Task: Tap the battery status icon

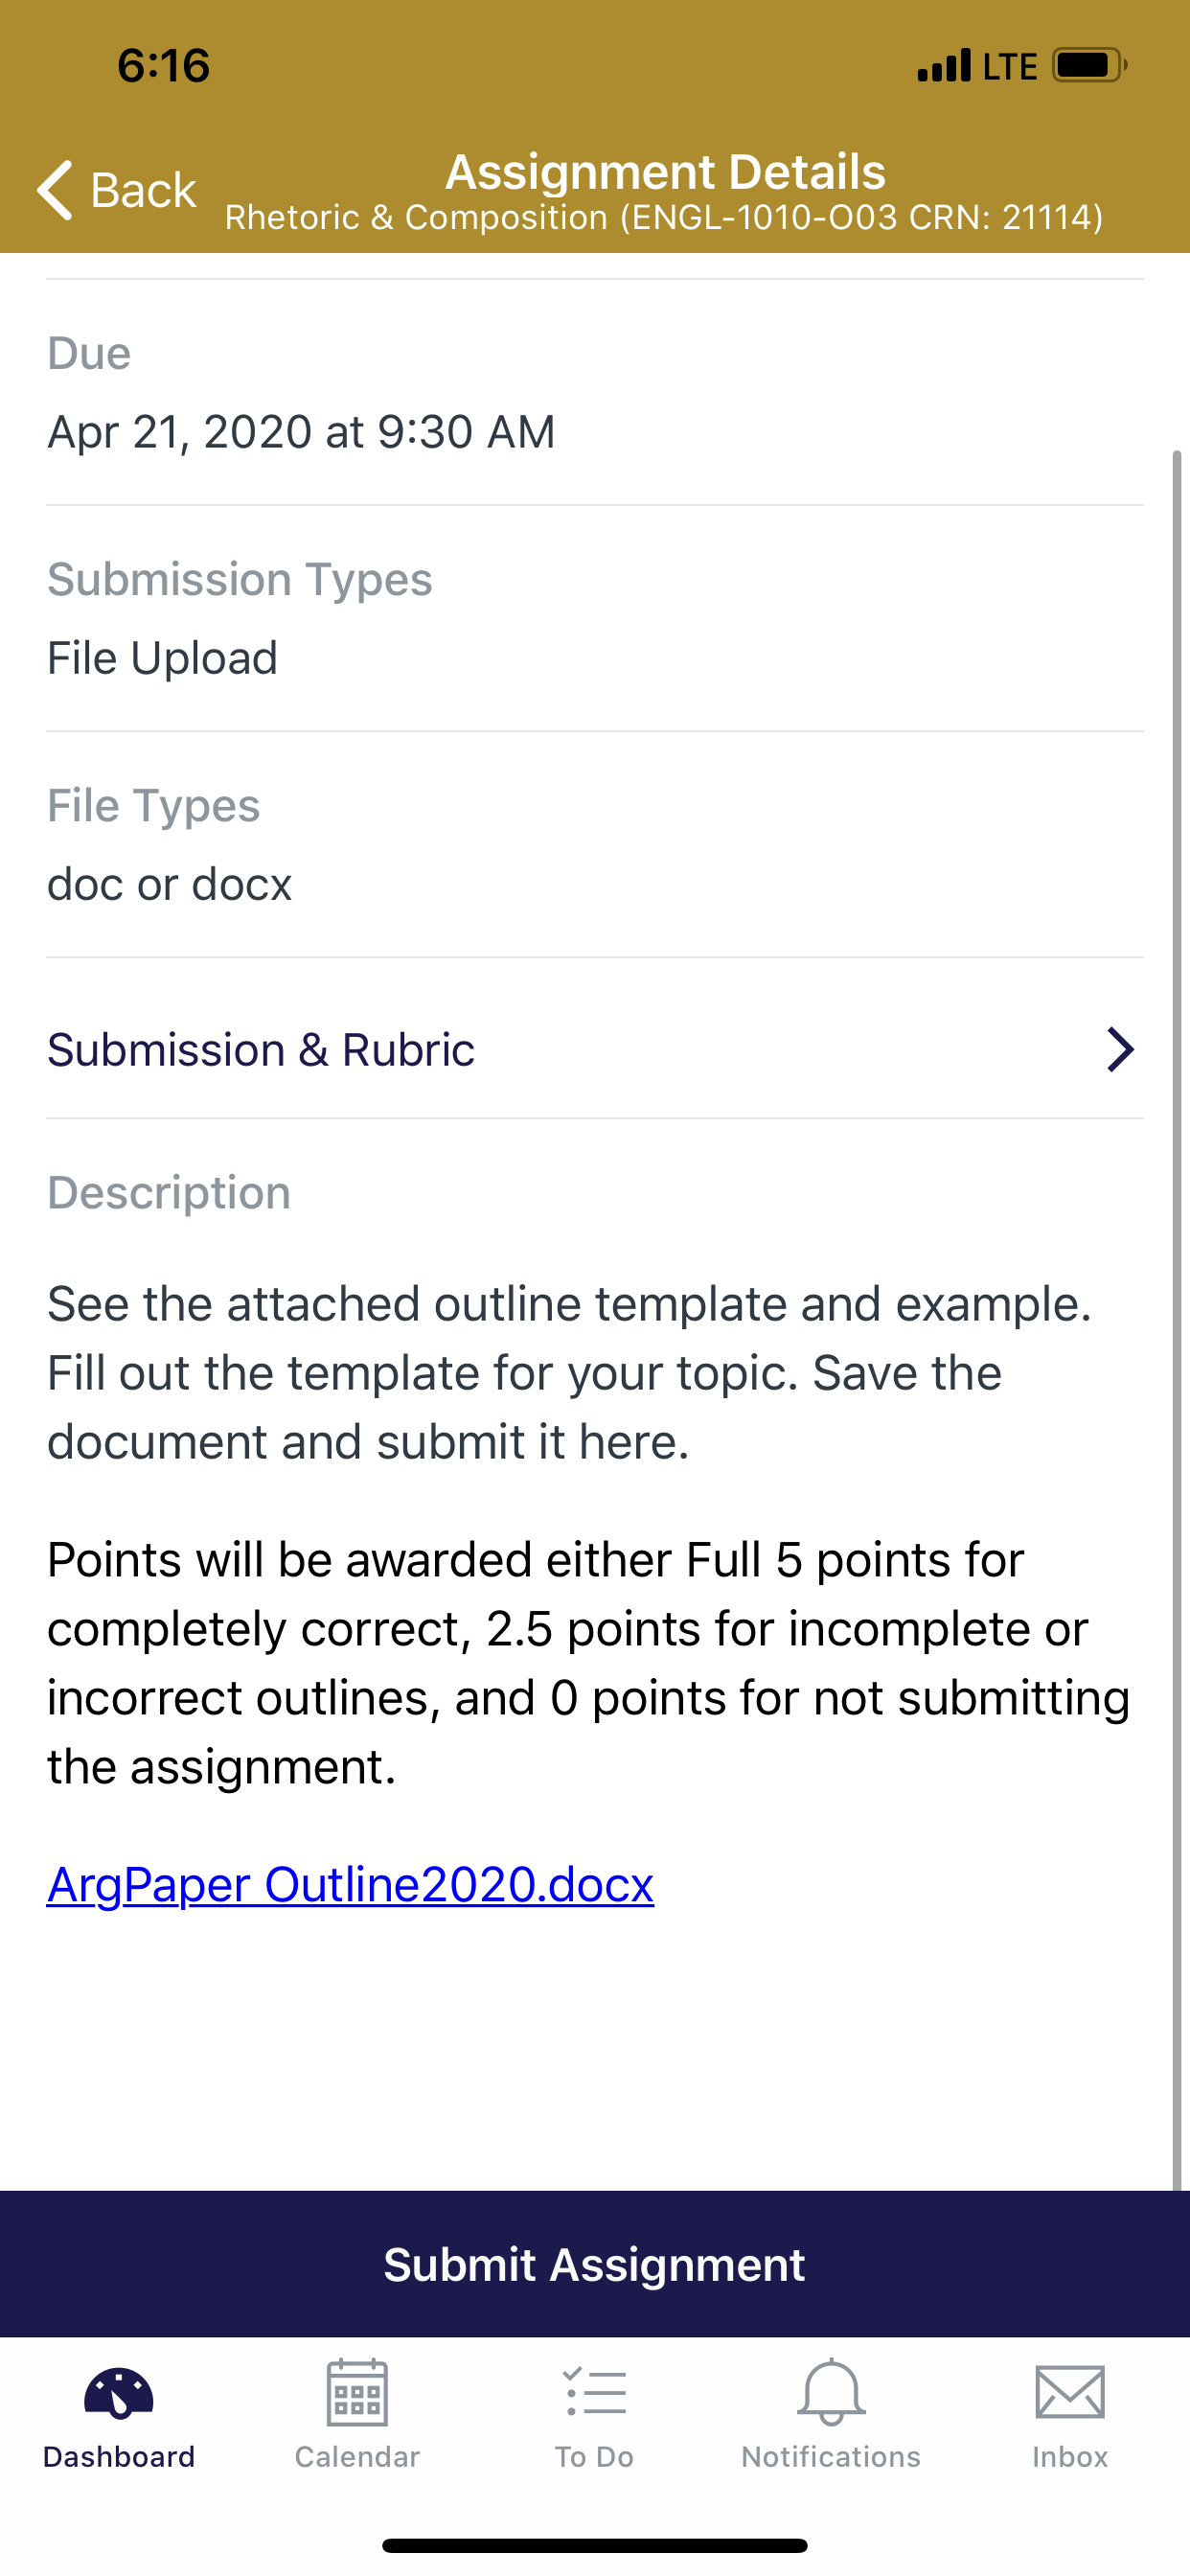Action: tap(1090, 66)
